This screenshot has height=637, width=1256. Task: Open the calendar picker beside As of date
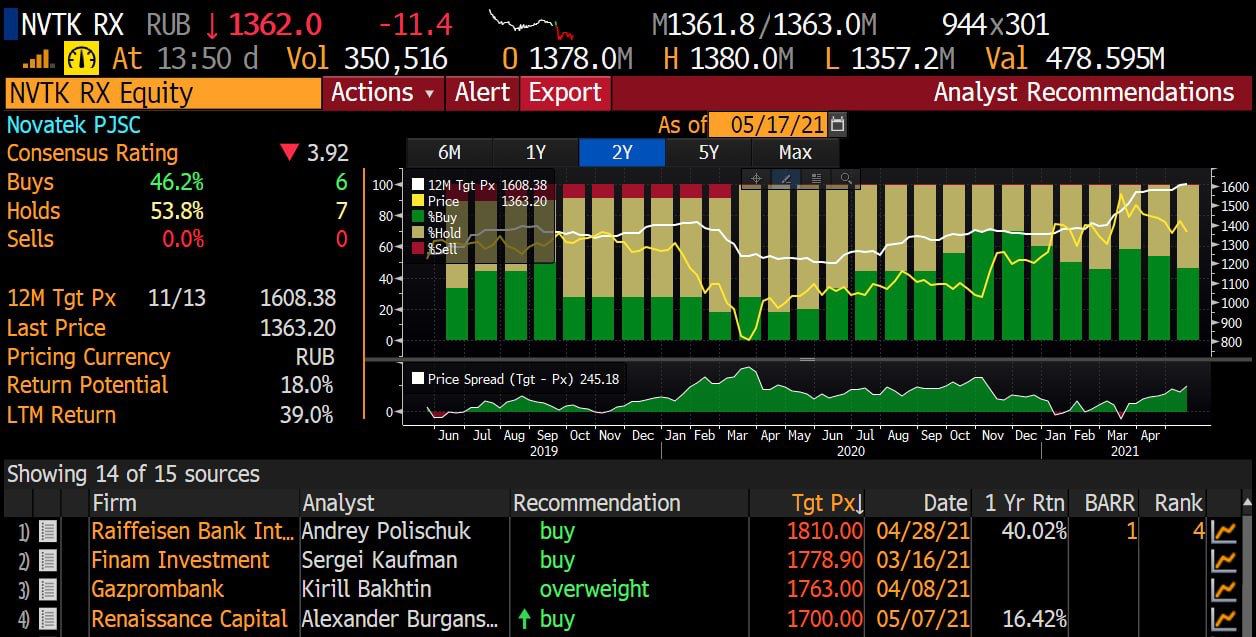[x=838, y=125]
